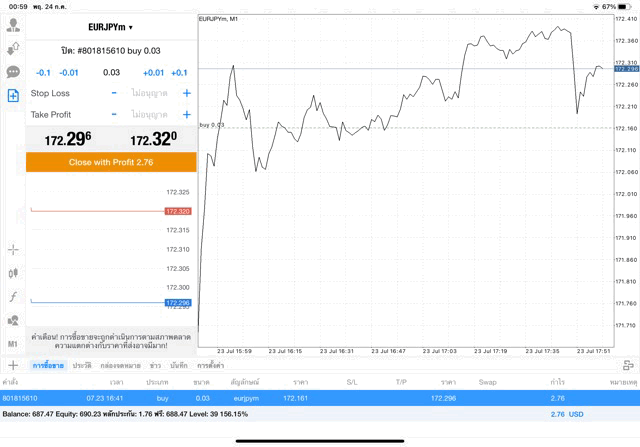Image resolution: width=640 pixels, height=447 pixels.
Task: Decrease the Take Profit value
Action: click(114, 115)
